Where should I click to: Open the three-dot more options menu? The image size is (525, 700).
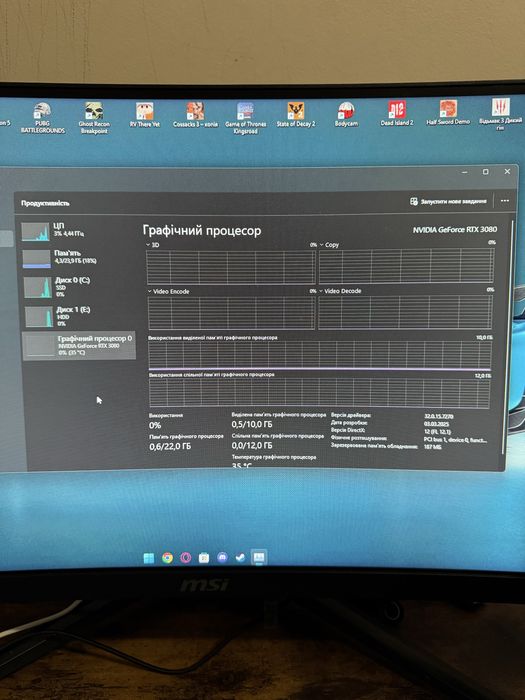tap(505, 201)
